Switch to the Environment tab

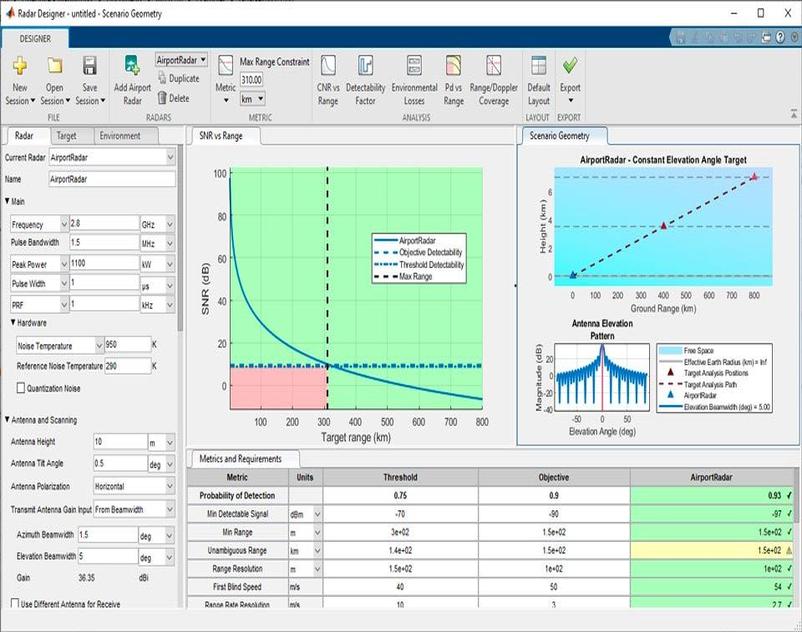pyautogui.click(x=120, y=136)
